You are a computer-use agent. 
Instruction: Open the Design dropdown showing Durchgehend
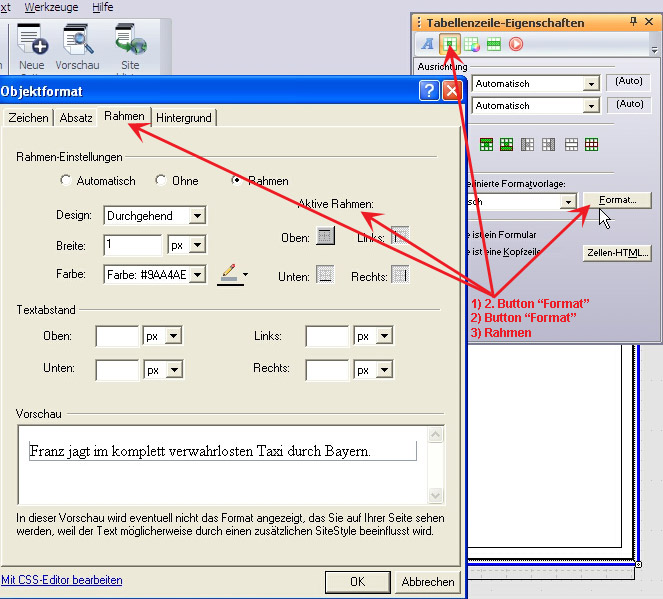point(155,215)
